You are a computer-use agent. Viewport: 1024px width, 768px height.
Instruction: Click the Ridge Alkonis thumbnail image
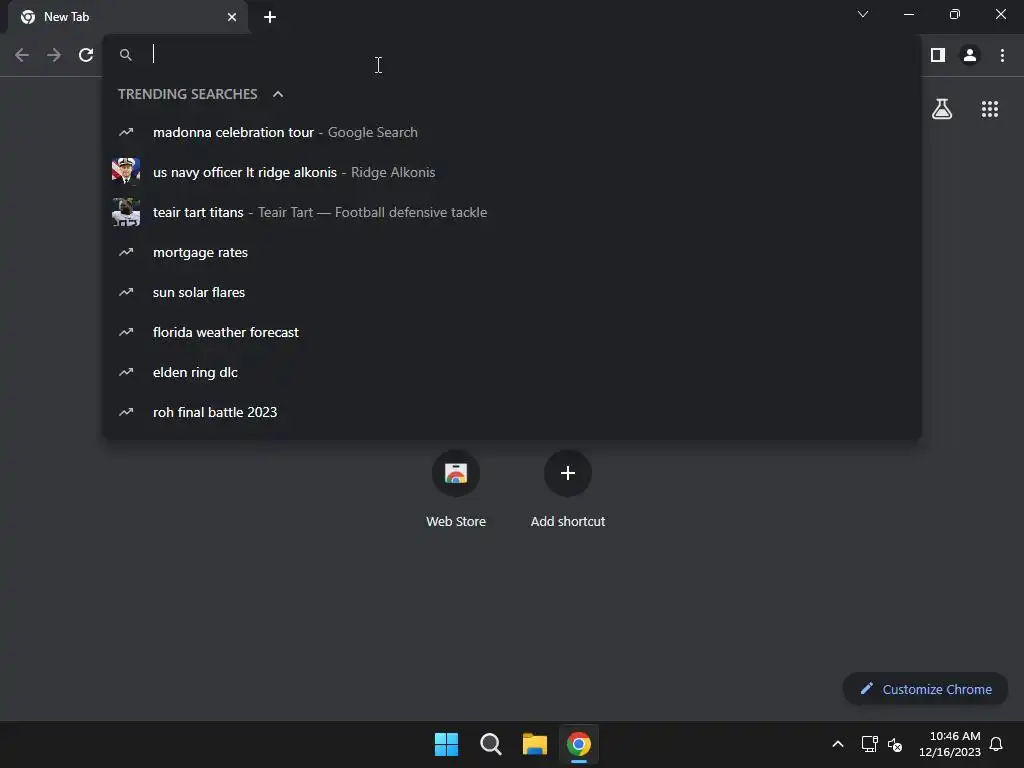tap(126, 172)
